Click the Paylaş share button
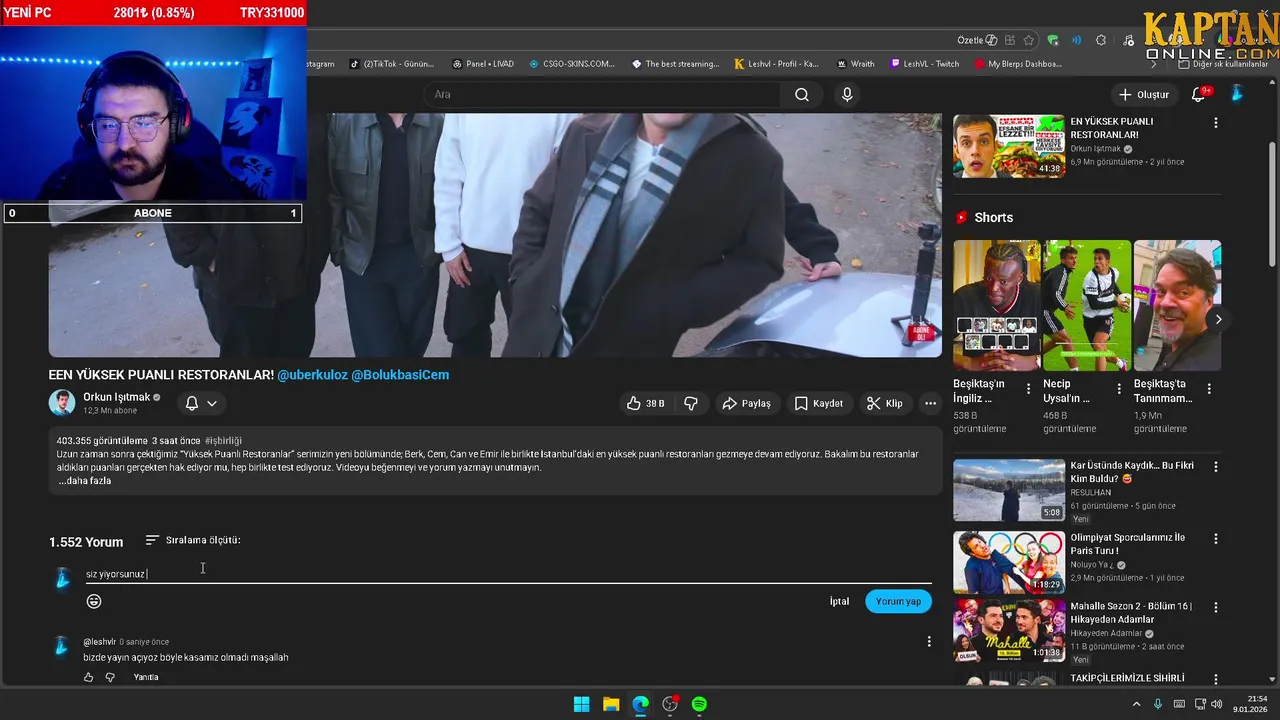This screenshot has width=1280, height=720. pyautogui.click(x=747, y=403)
